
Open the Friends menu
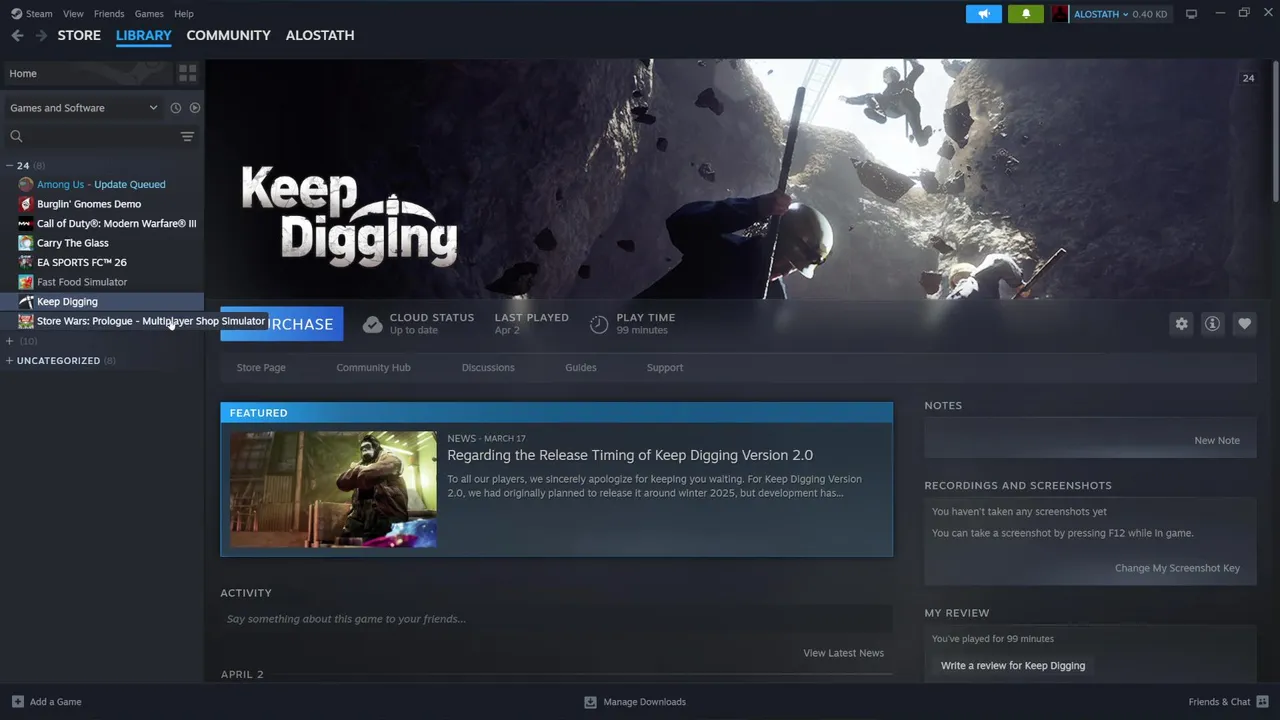[x=109, y=14]
